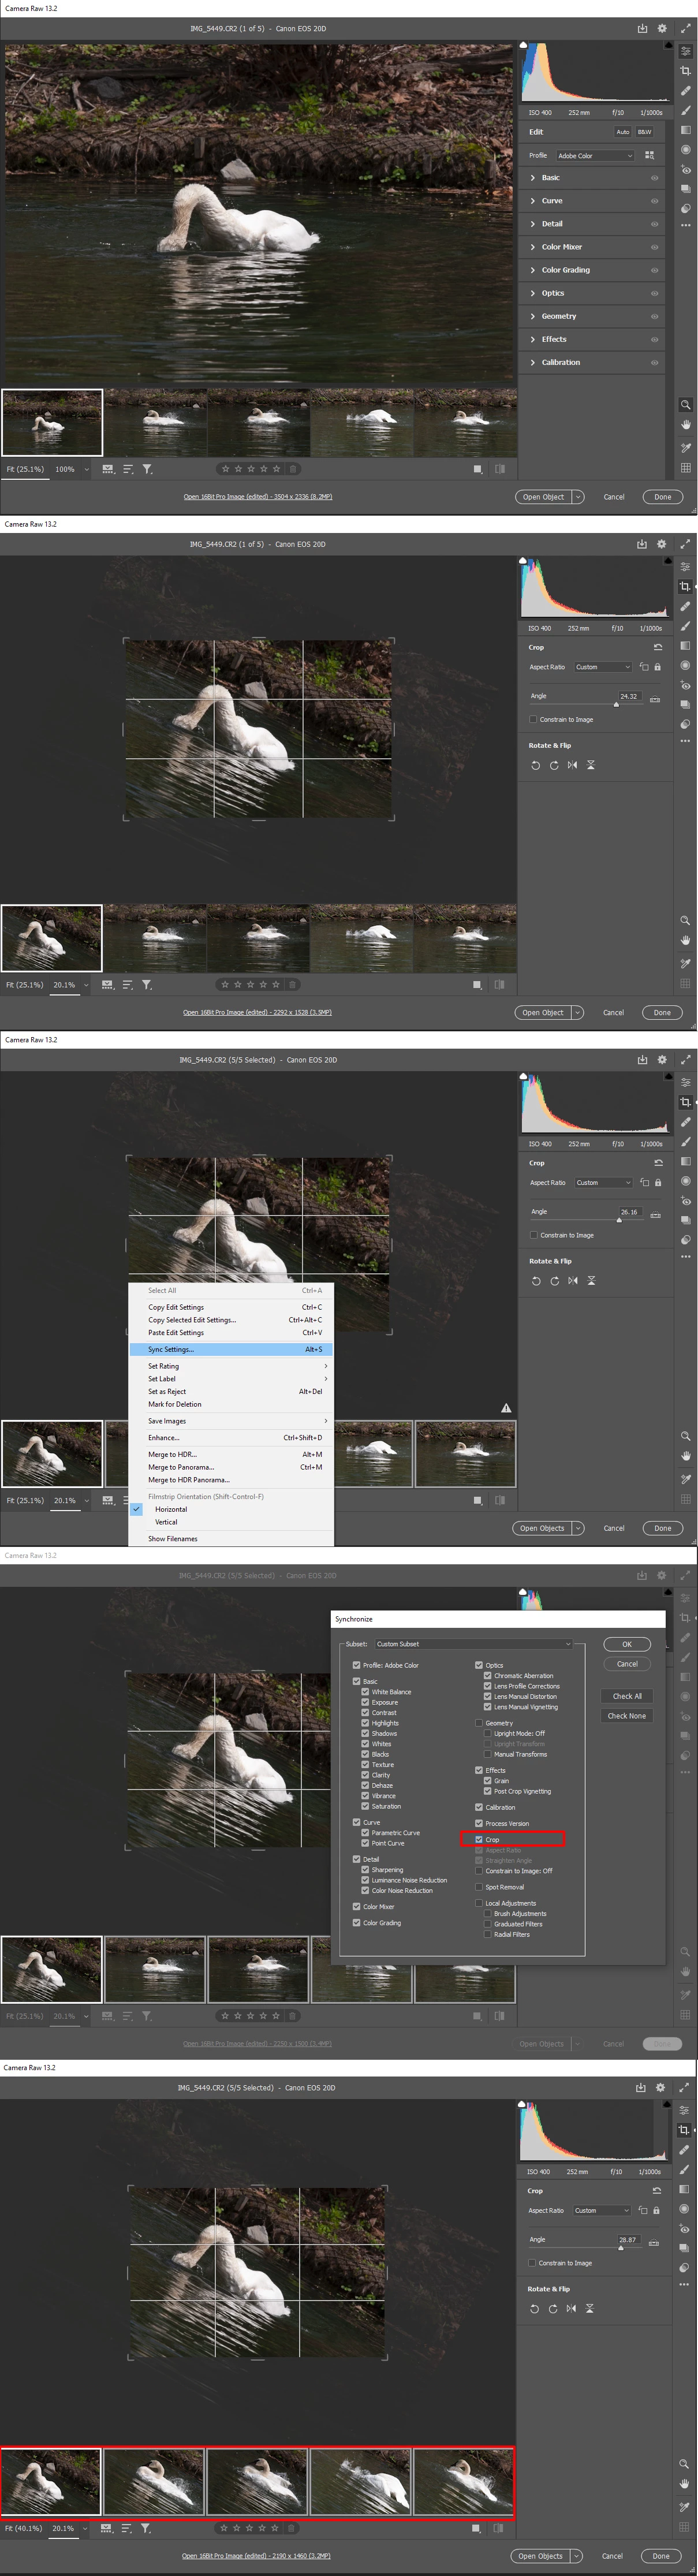In 24.32 angle window, click the reset crop icon
This screenshot has height=2576, width=698.
[x=657, y=648]
